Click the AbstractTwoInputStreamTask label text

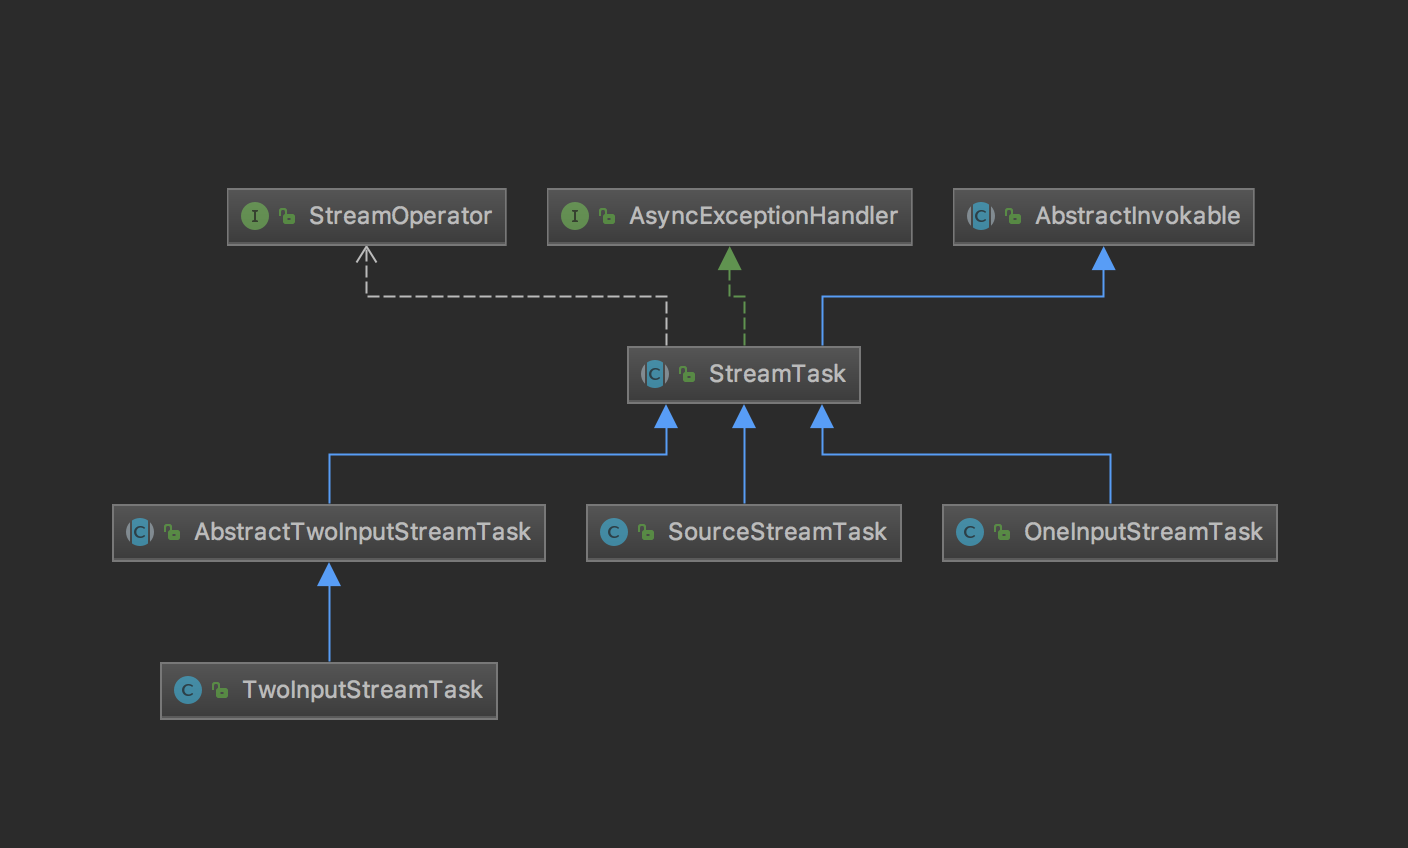[362, 532]
